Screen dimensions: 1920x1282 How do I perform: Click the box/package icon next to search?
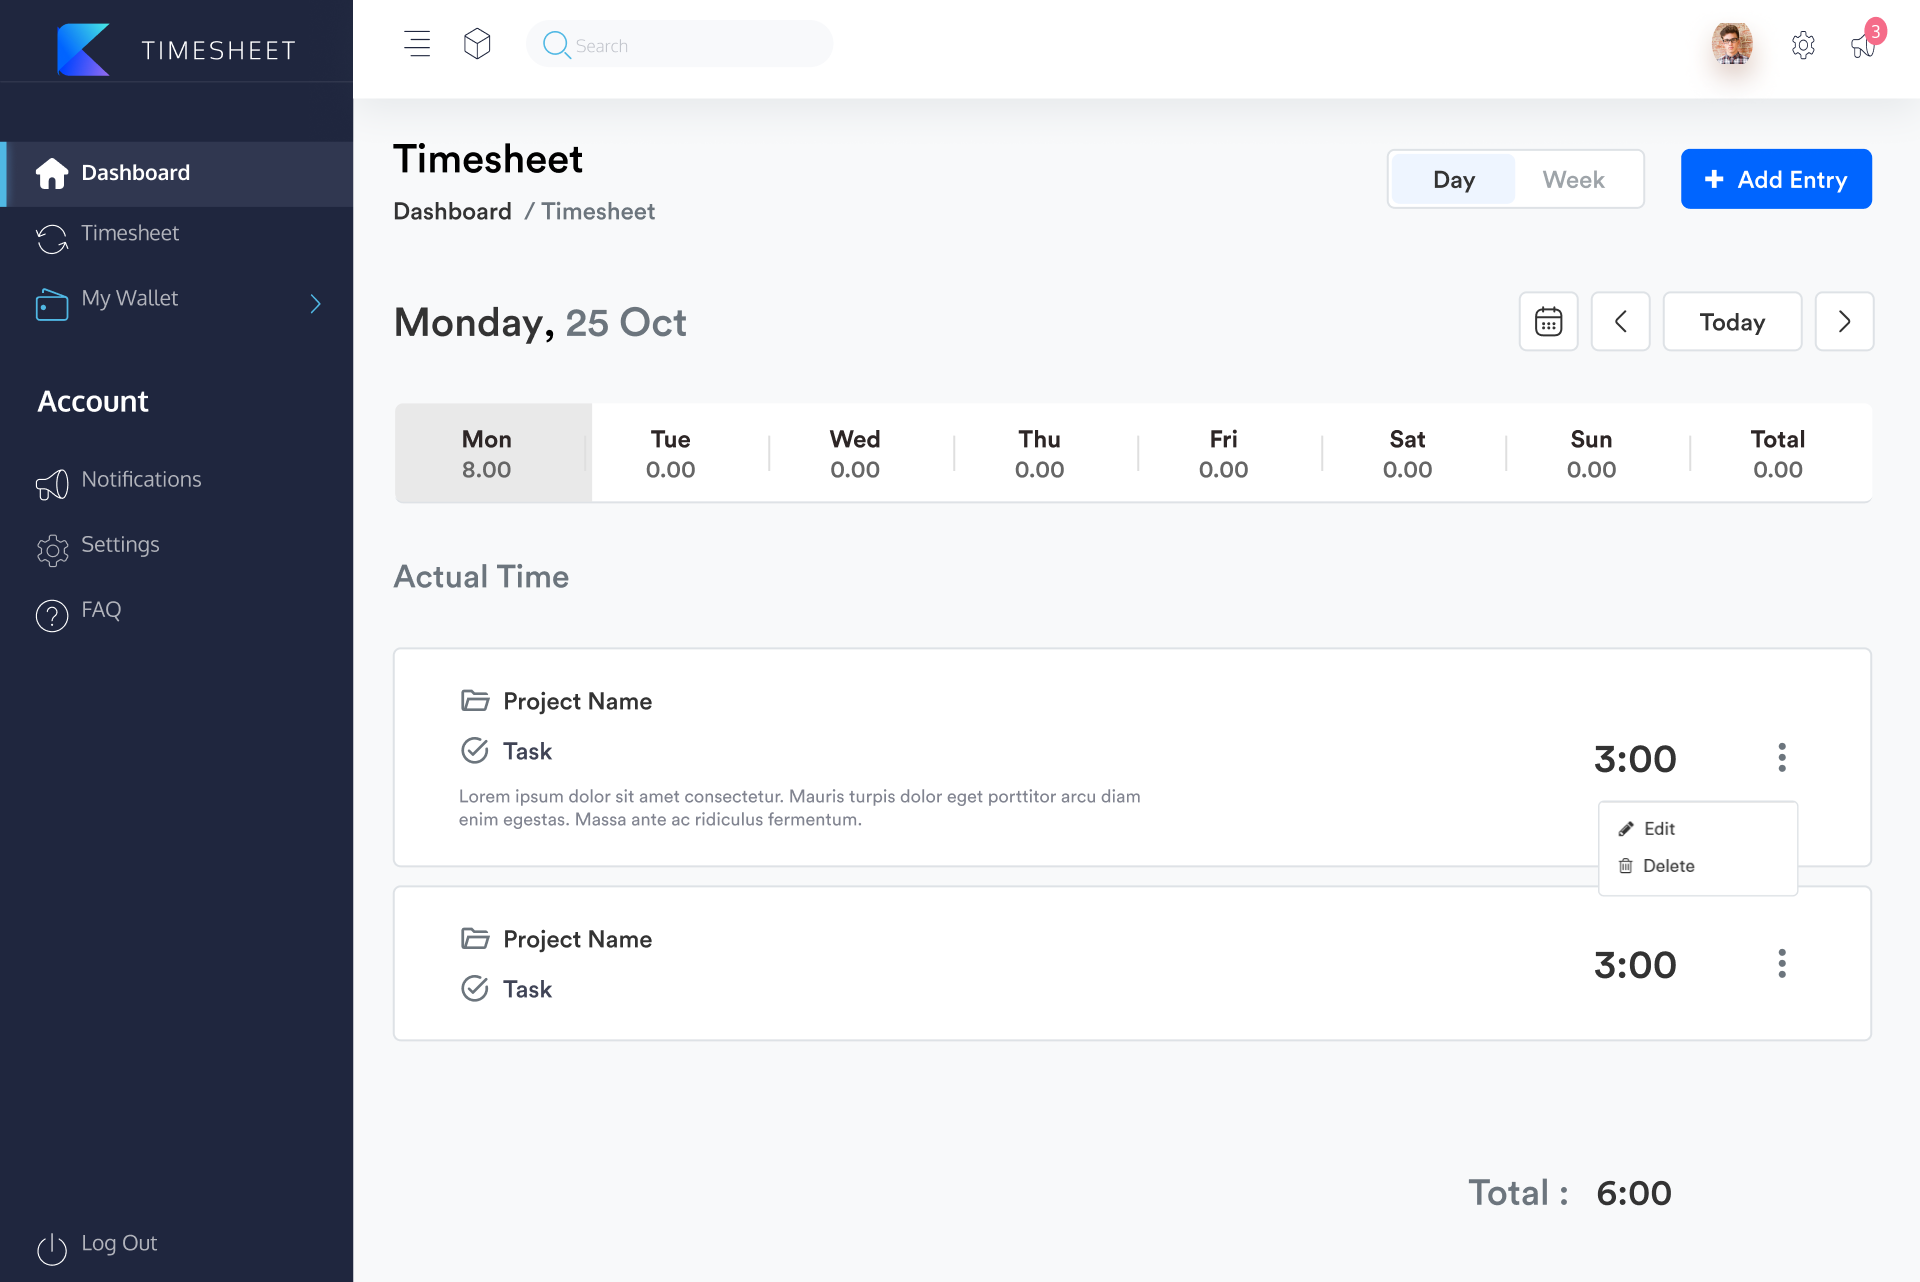pos(477,43)
